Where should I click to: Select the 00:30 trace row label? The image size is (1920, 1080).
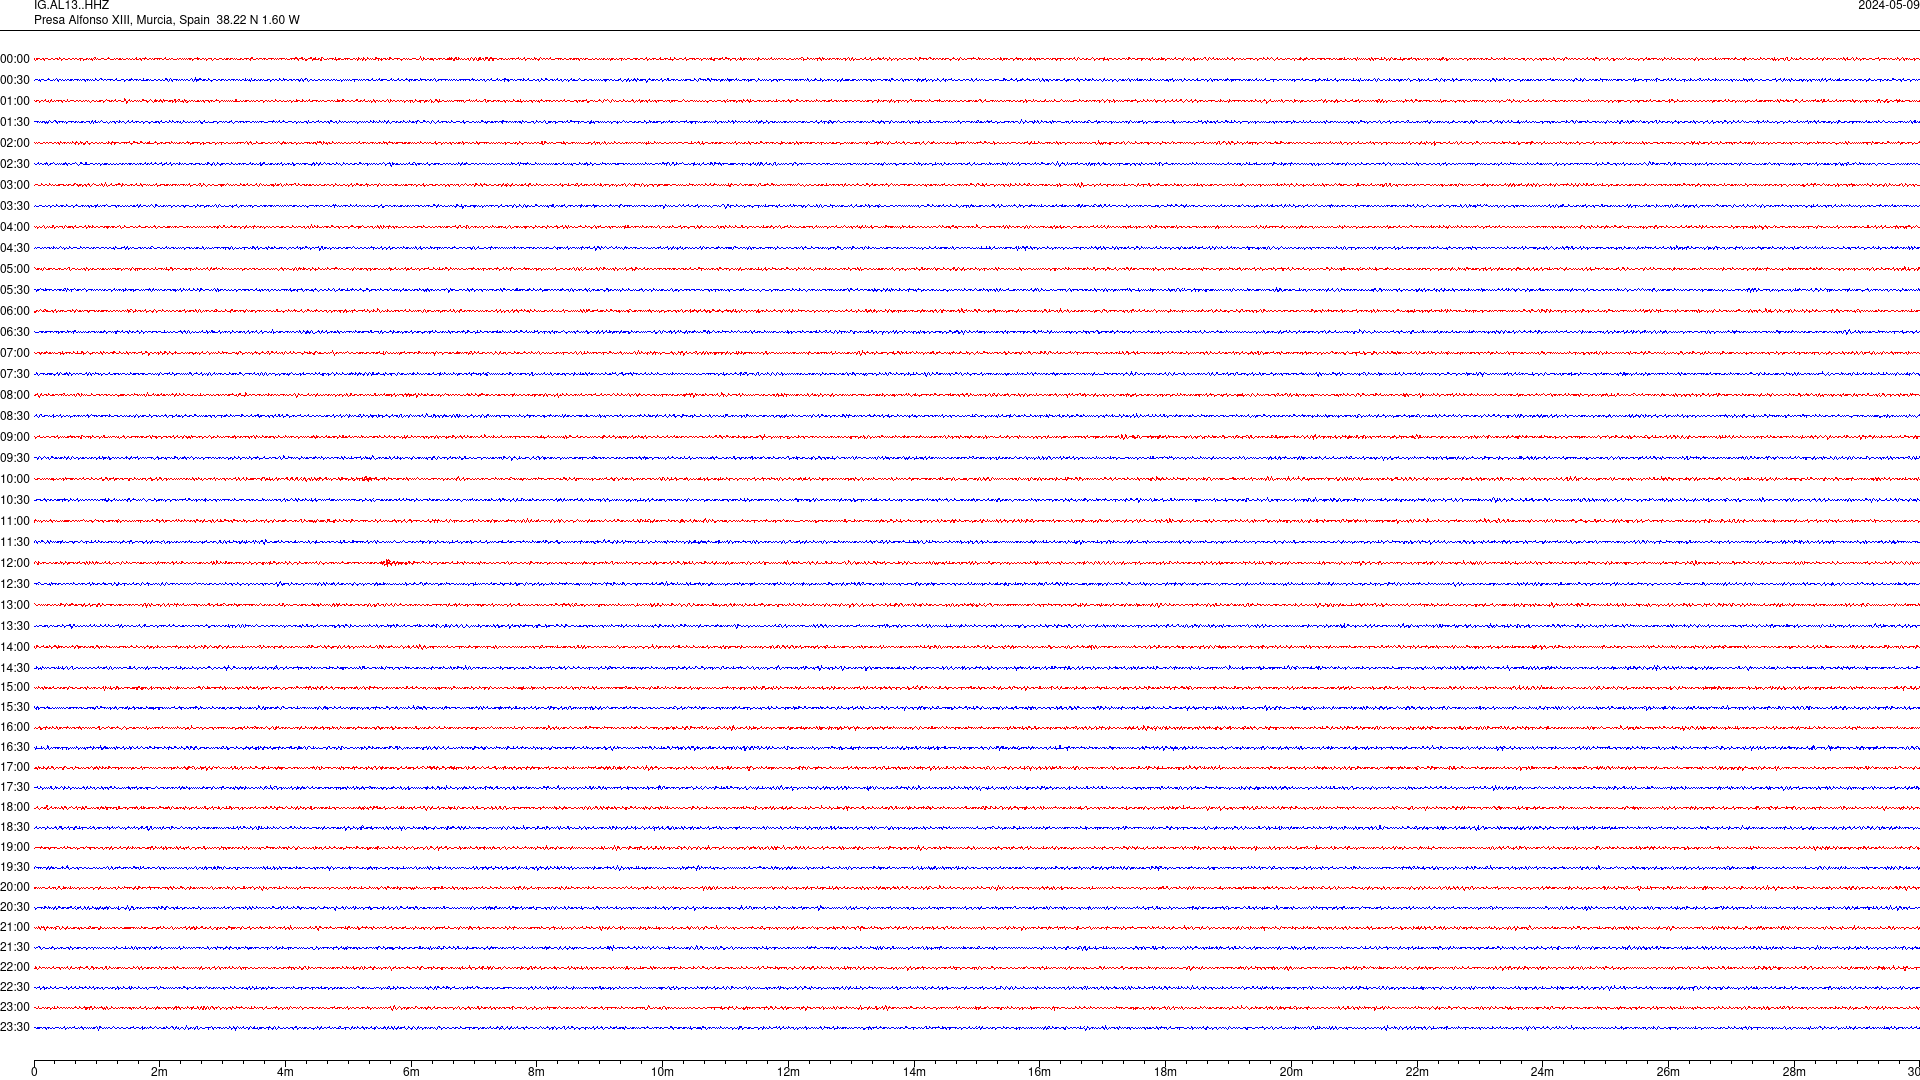[x=15, y=80]
